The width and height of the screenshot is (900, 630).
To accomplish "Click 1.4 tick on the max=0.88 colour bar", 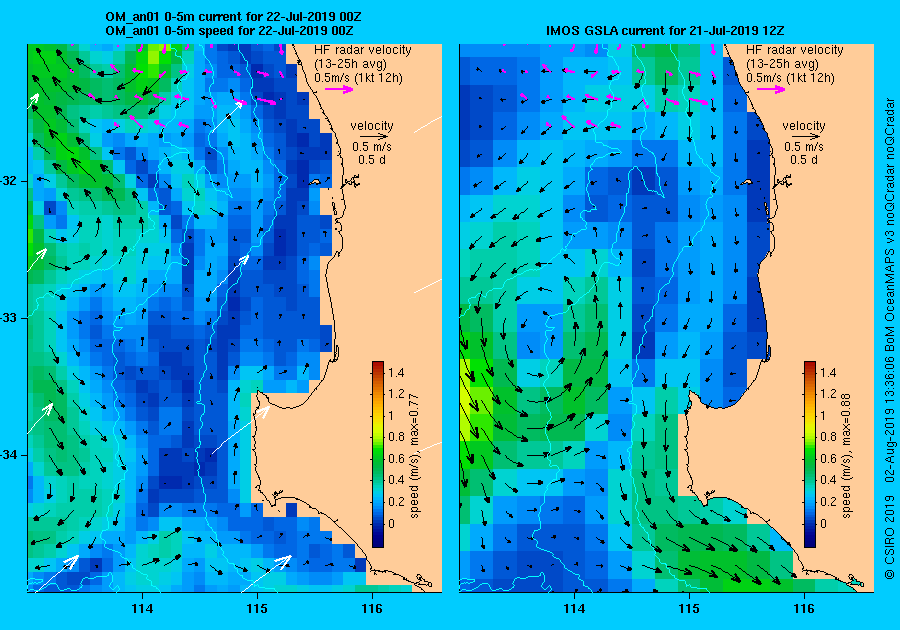I will (828, 372).
